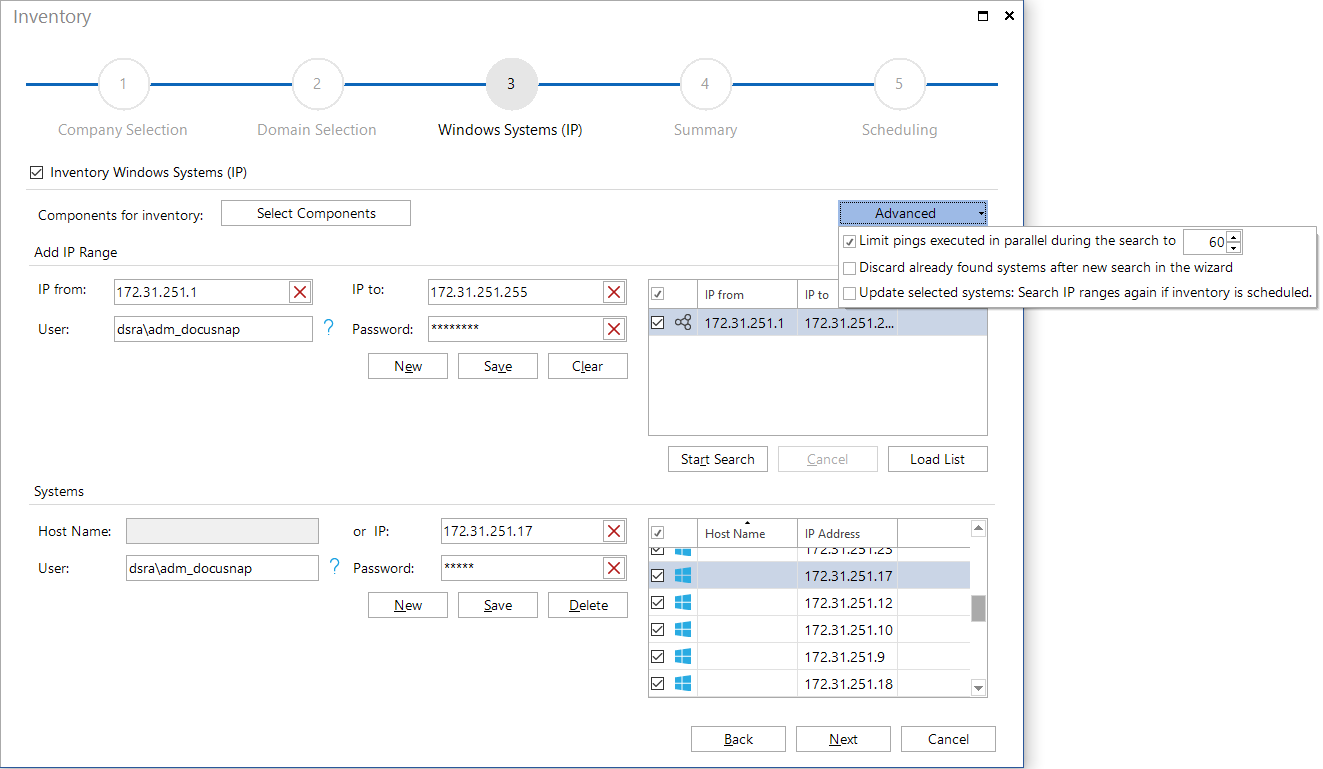Viewport: 1323px width, 769px height.
Task: Start Search for systems
Action: click(718, 459)
